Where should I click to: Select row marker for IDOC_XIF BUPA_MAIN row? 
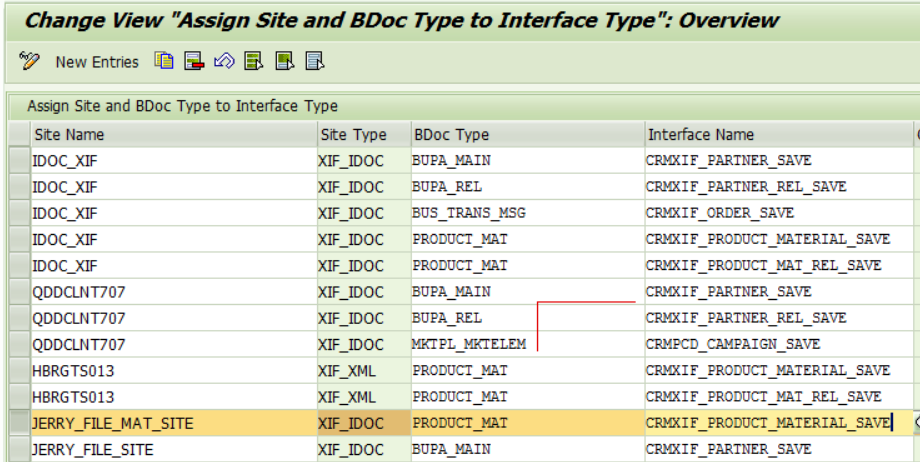[x=19, y=160]
